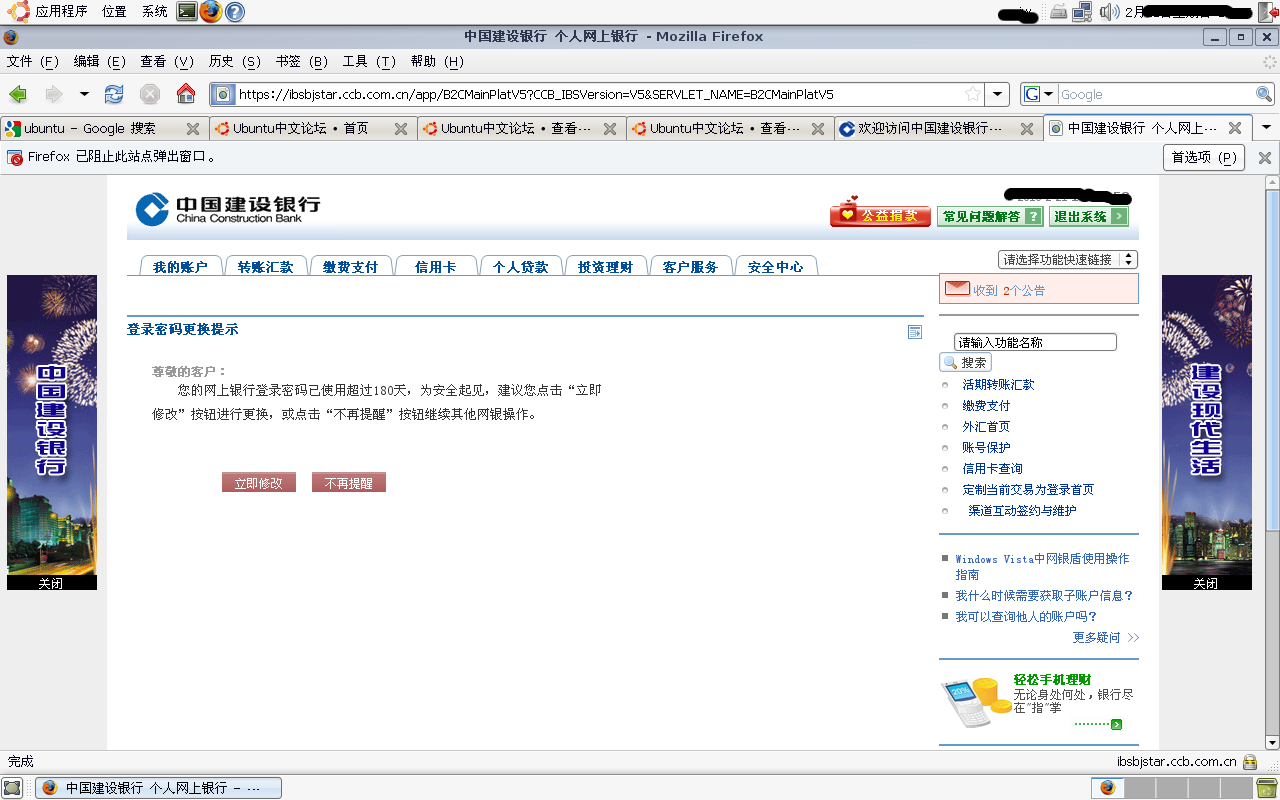Click the 常见问题解答 button
This screenshot has width=1280, height=800.
(990, 216)
